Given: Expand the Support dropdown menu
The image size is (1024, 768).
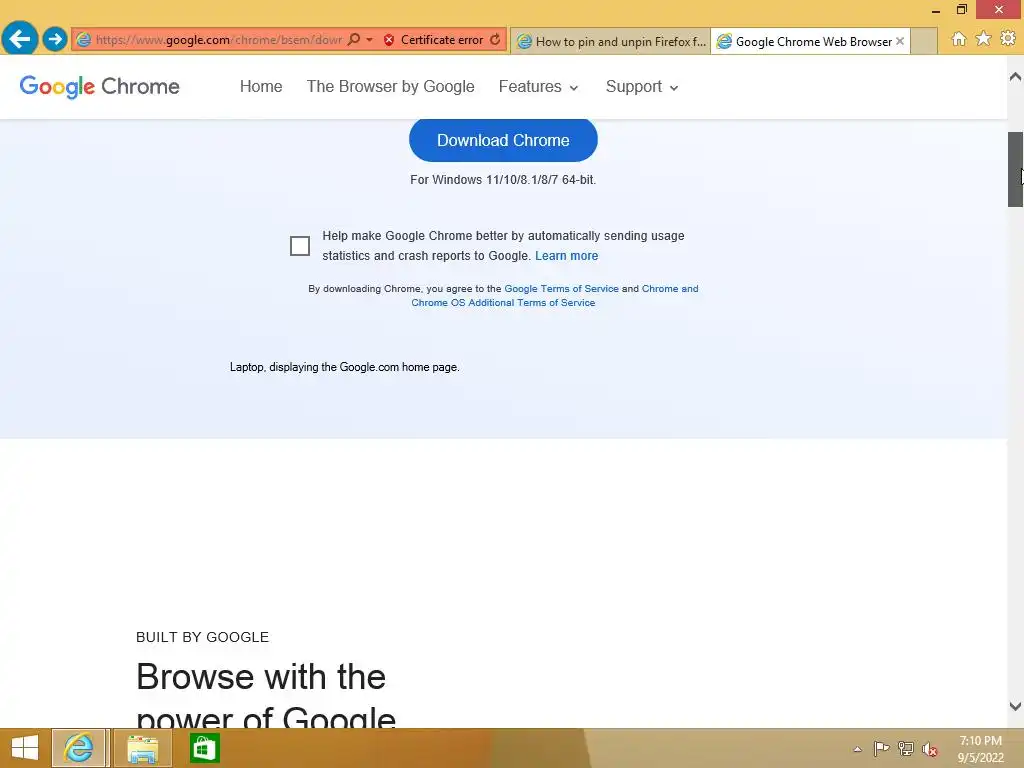Looking at the screenshot, I should pyautogui.click(x=642, y=86).
